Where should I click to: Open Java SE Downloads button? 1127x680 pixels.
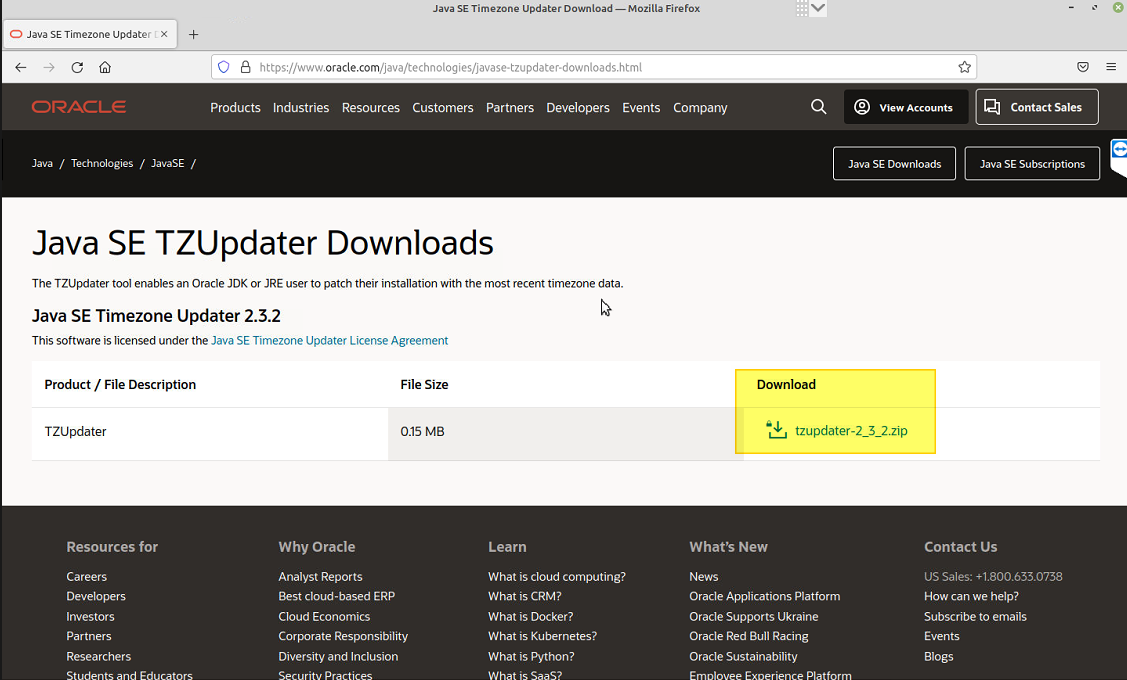(894, 164)
